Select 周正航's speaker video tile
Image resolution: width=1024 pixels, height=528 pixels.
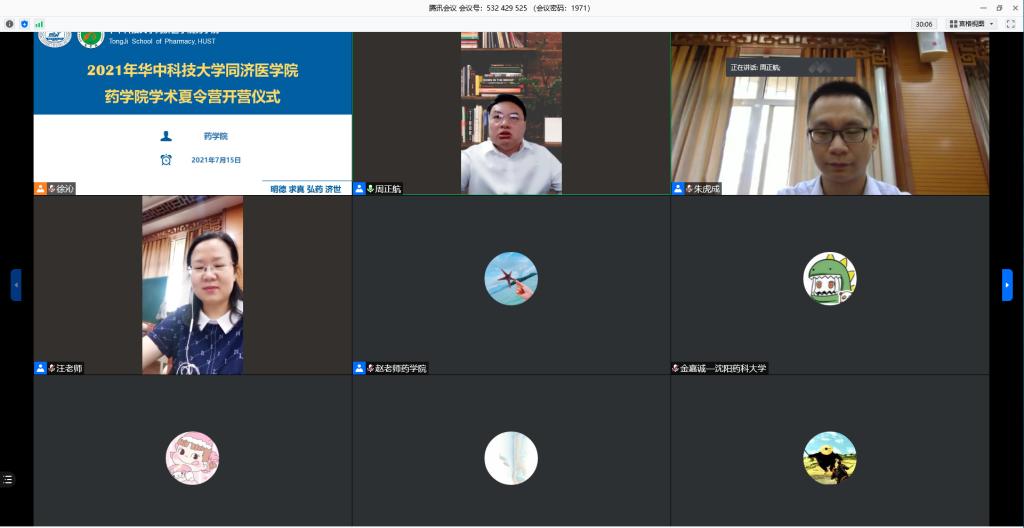point(511,112)
